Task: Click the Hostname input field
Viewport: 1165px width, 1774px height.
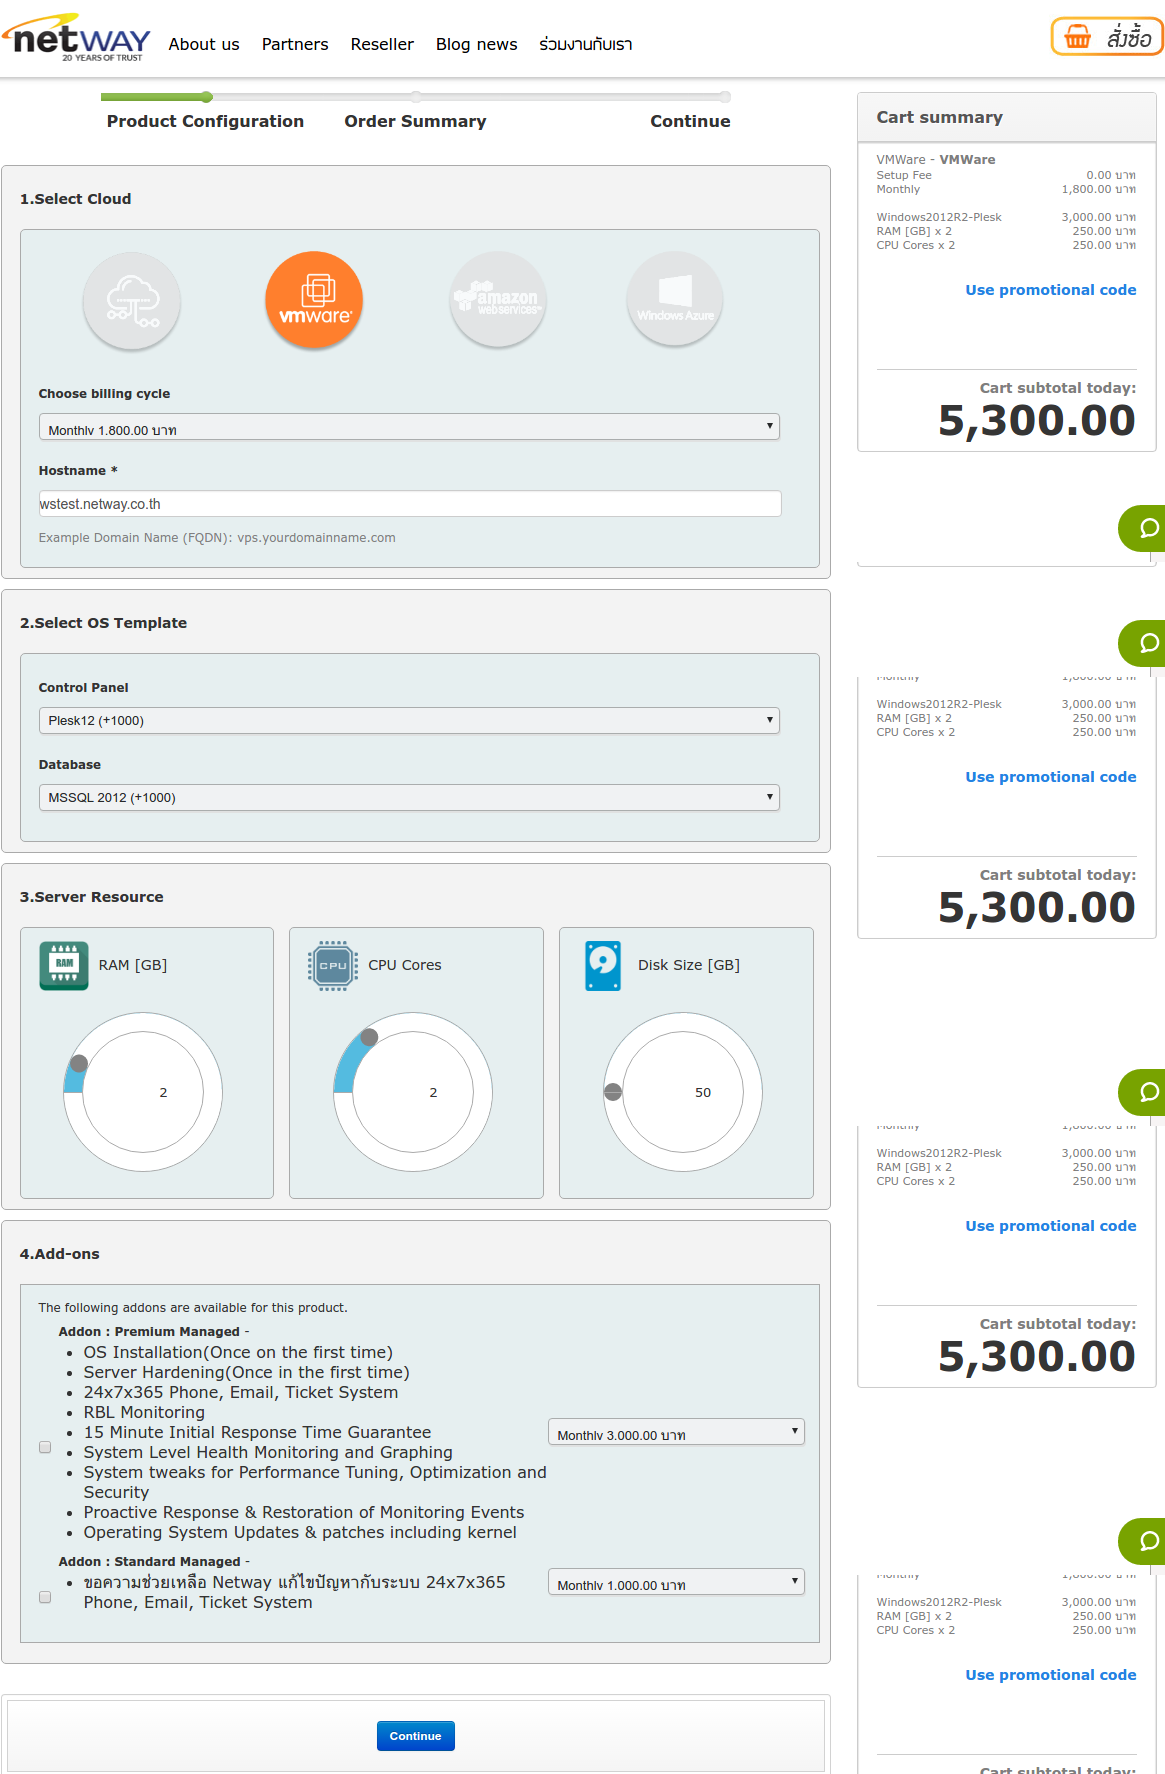Action: (x=410, y=504)
